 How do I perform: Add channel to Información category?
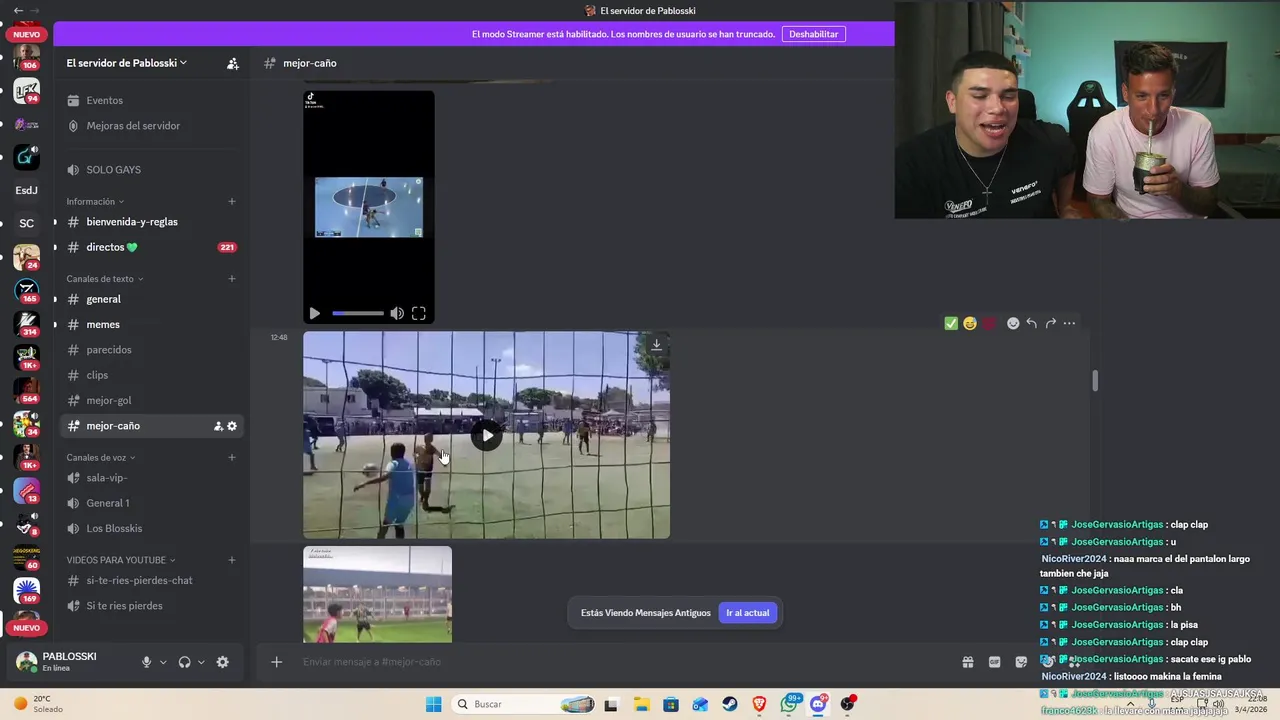(232, 201)
